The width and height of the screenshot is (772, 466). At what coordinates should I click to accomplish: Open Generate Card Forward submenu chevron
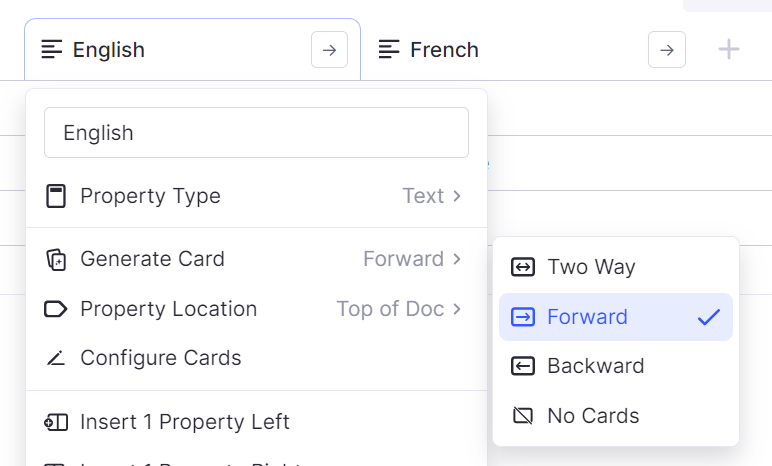tap(457, 259)
